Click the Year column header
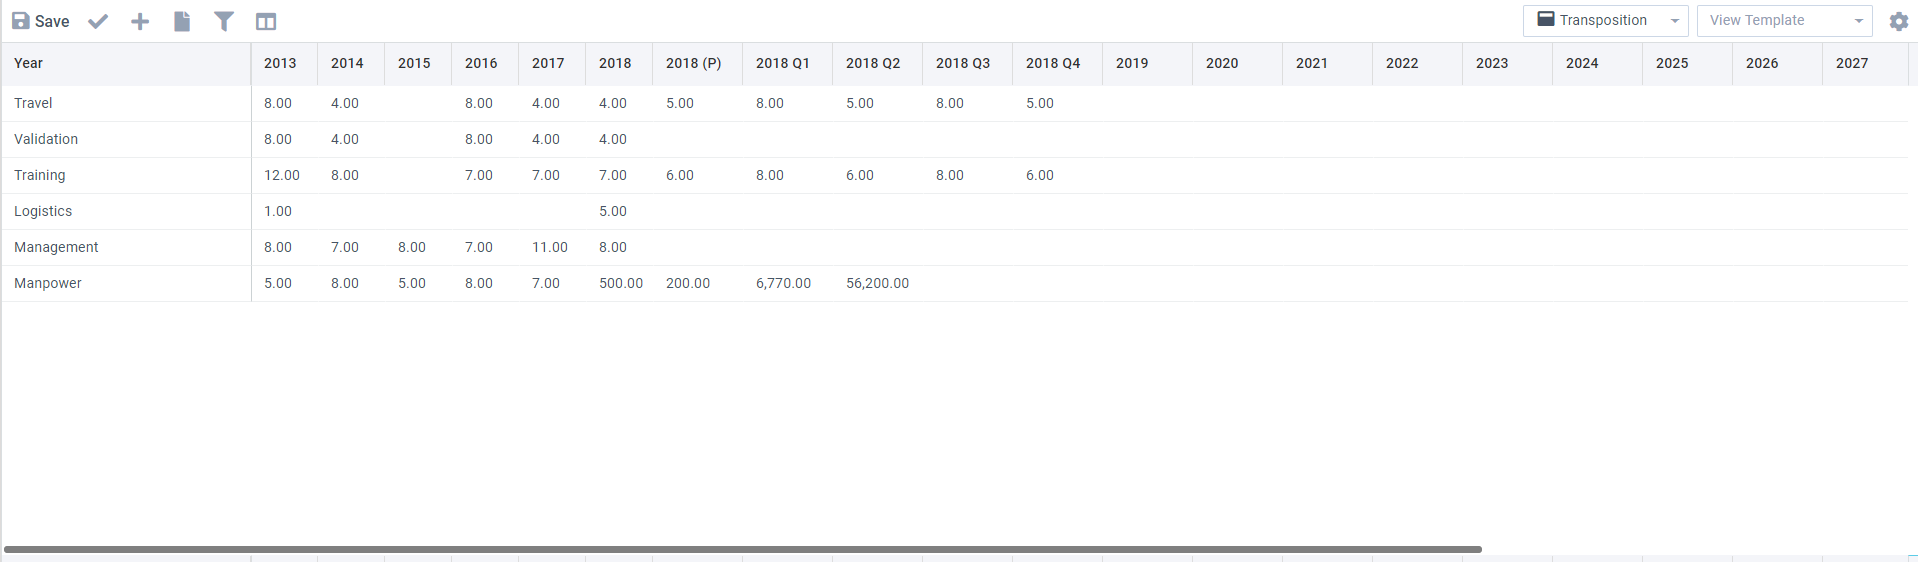The height and width of the screenshot is (562, 1919). (29, 63)
